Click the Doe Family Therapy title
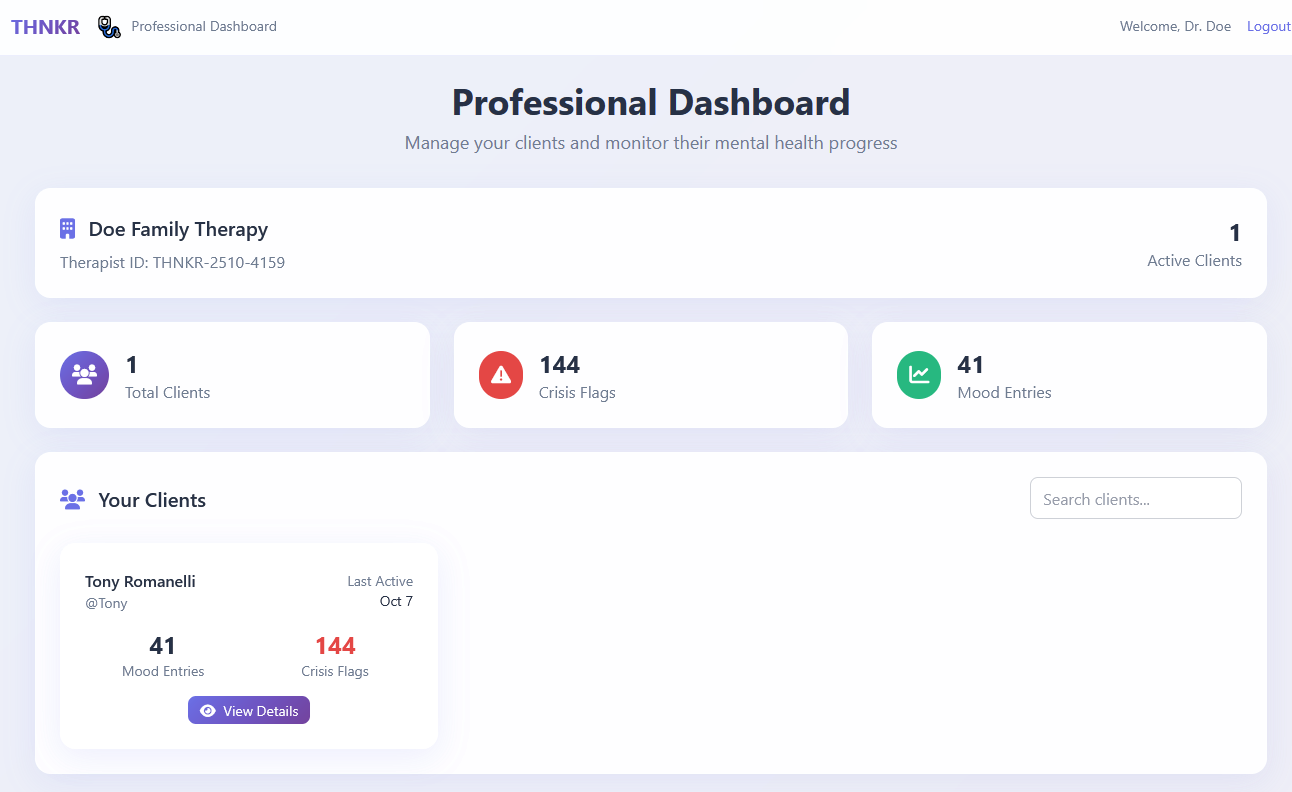This screenshot has height=792, width=1292. point(178,229)
